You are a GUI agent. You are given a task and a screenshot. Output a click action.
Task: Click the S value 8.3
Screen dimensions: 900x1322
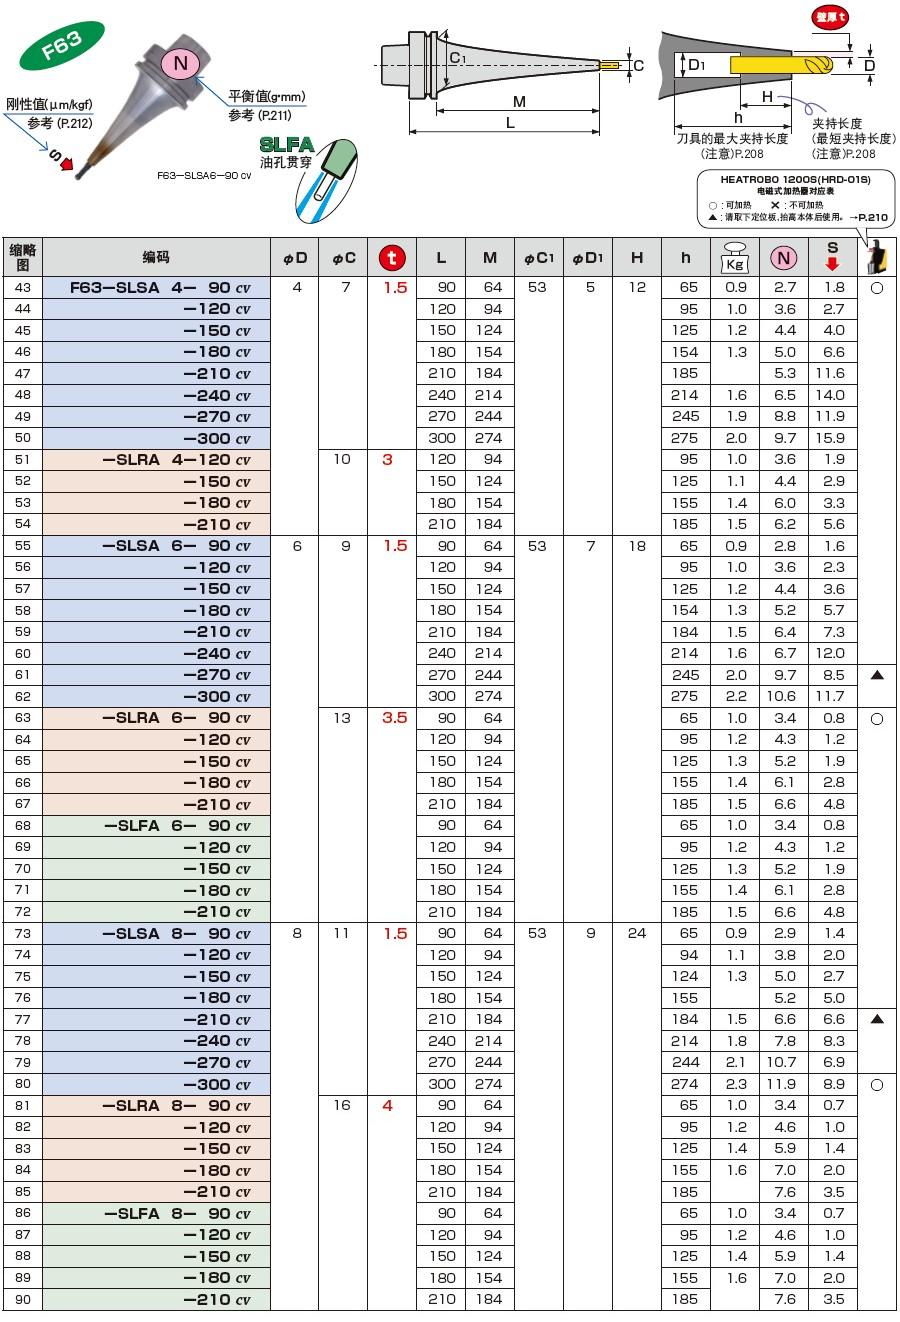coord(834,1041)
